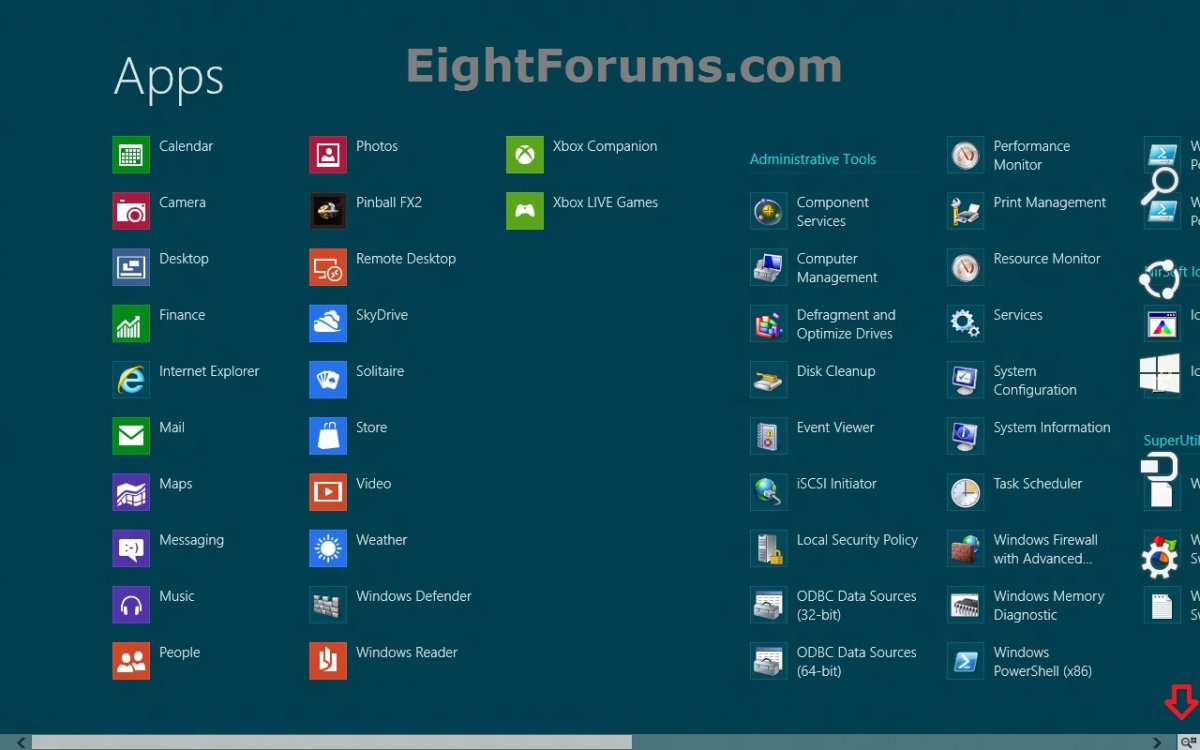Screen dimensions: 1200x750
Task: Open the Windows Defender icon
Action: [x=328, y=605]
